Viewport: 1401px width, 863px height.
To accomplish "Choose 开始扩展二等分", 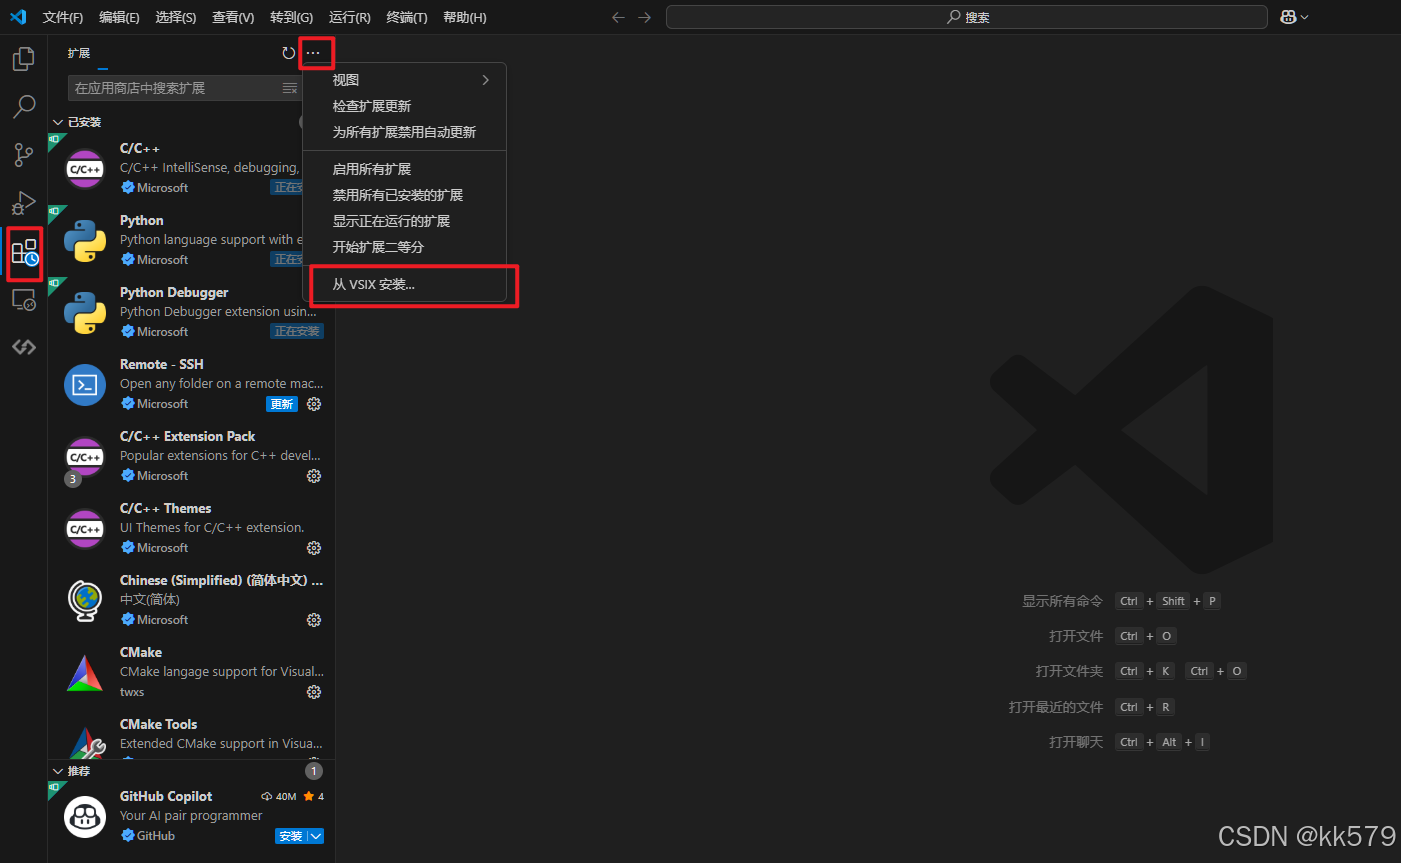I will pos(405,247).
